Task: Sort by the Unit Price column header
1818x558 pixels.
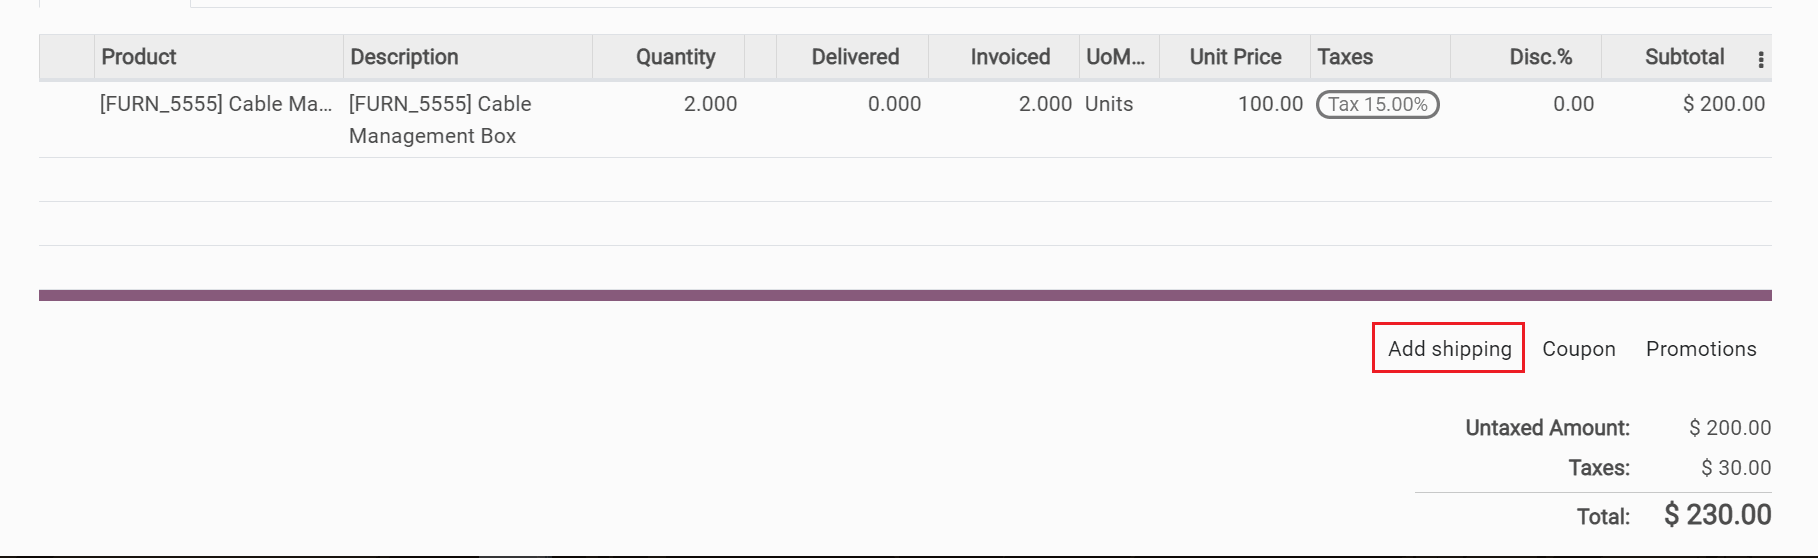Action: click(x=1235, y=57)
